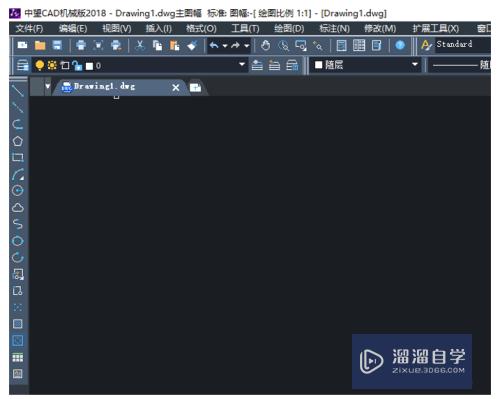Open the linetype dropdown
The width and height of the screenshot is (500, 399).
(460, 65)
